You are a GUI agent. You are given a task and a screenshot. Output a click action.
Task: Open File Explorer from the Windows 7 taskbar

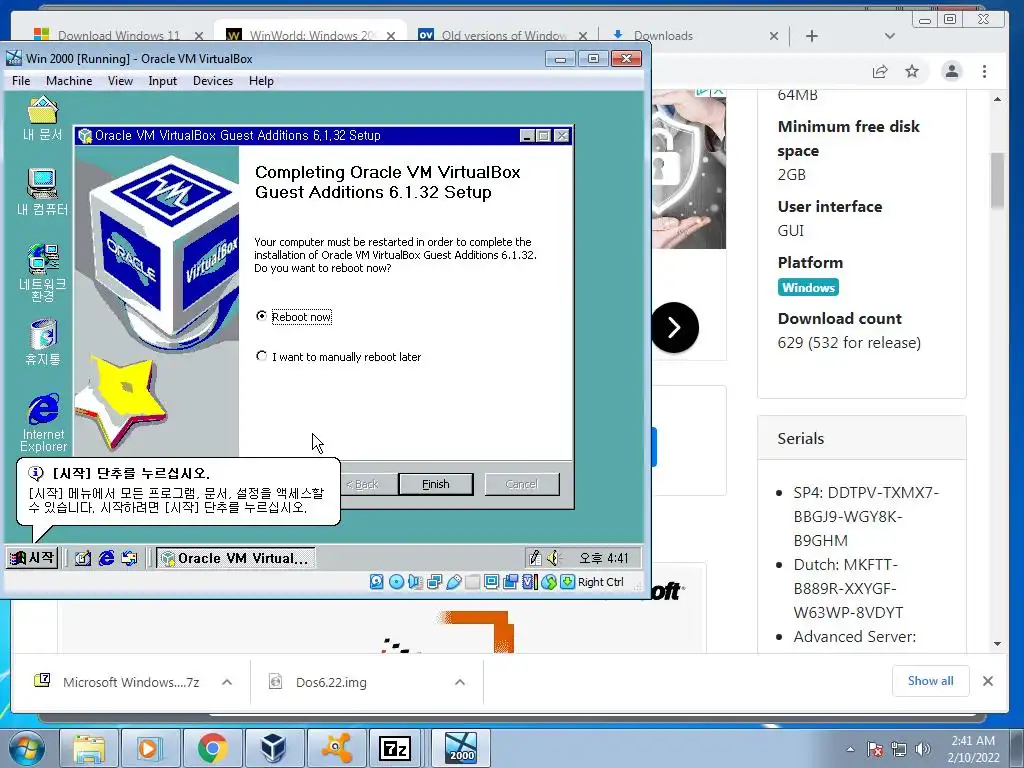pyautogui.click(x=89, y=748)
